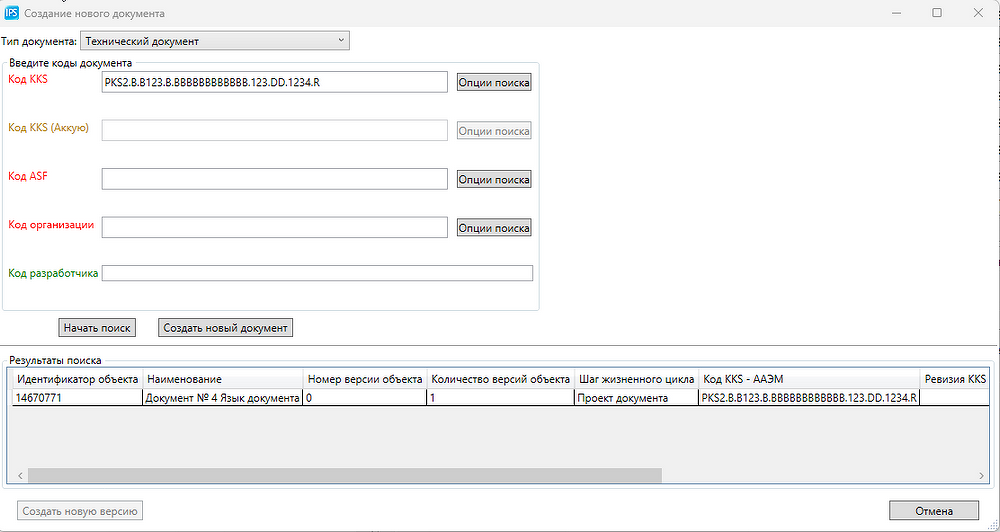
Task: Open search options for Код KKS
Action: pyautogui.click(x=494, y=82)
